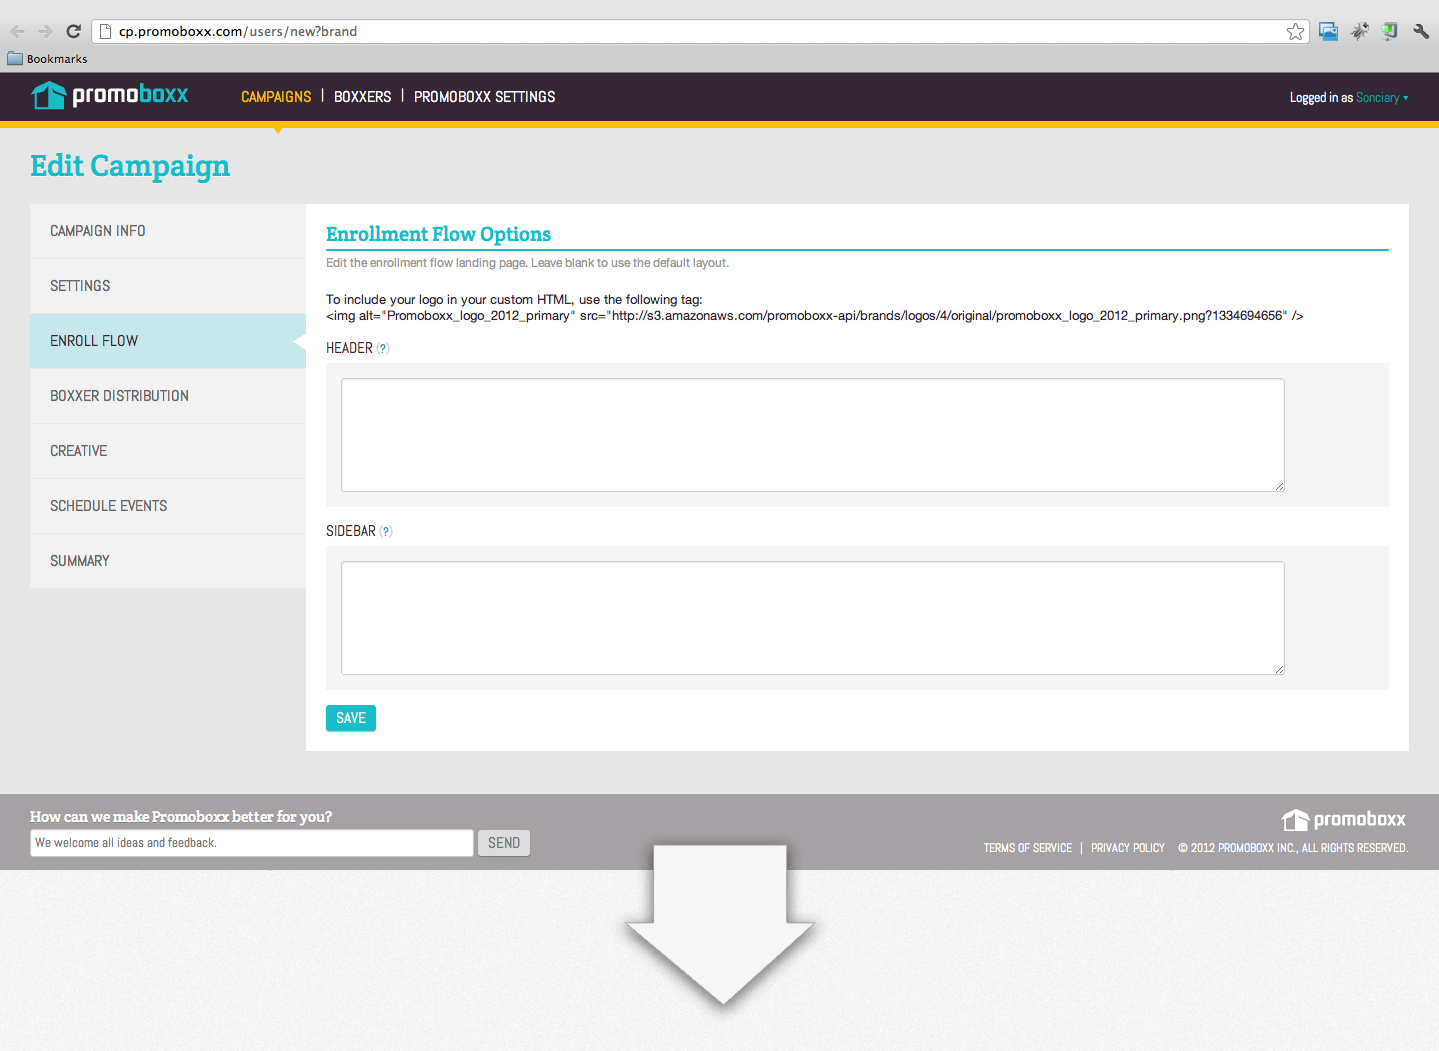Go to the Schedule Events section
This screenshot has height=1051, width=1439.
pos(108,506)
